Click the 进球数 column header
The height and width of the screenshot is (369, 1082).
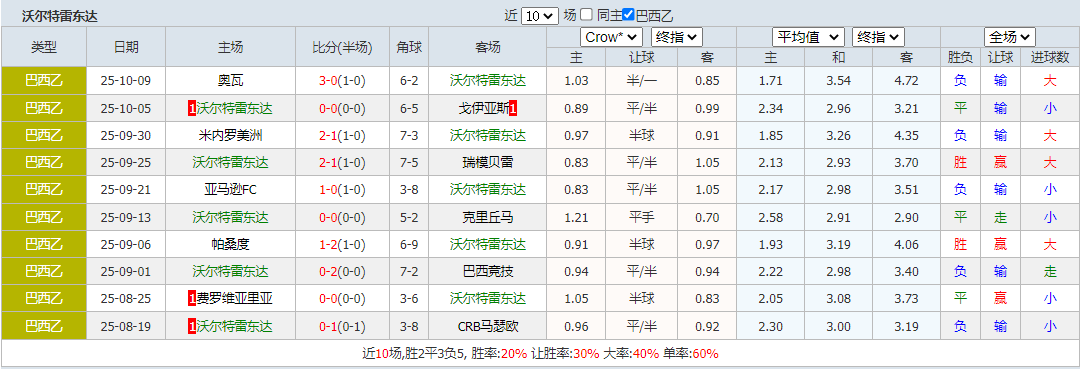tap(1050, 57)
